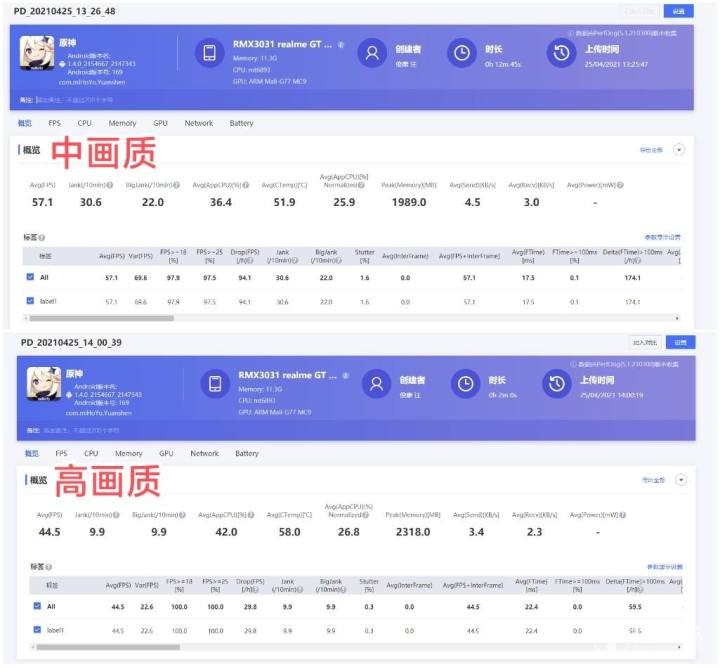Open the FPS tab in 14_00_39 report
The image size is (720, 667).
click(x=61, y=453)
